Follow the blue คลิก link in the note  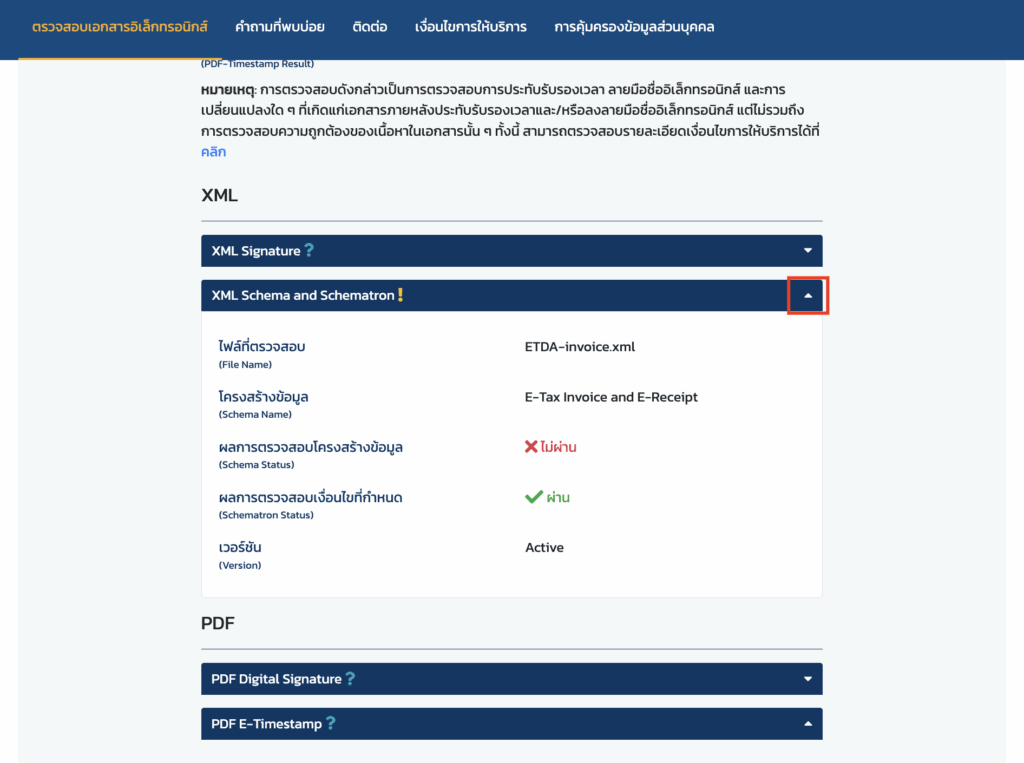pyautogui.click(x=214, y=152)
